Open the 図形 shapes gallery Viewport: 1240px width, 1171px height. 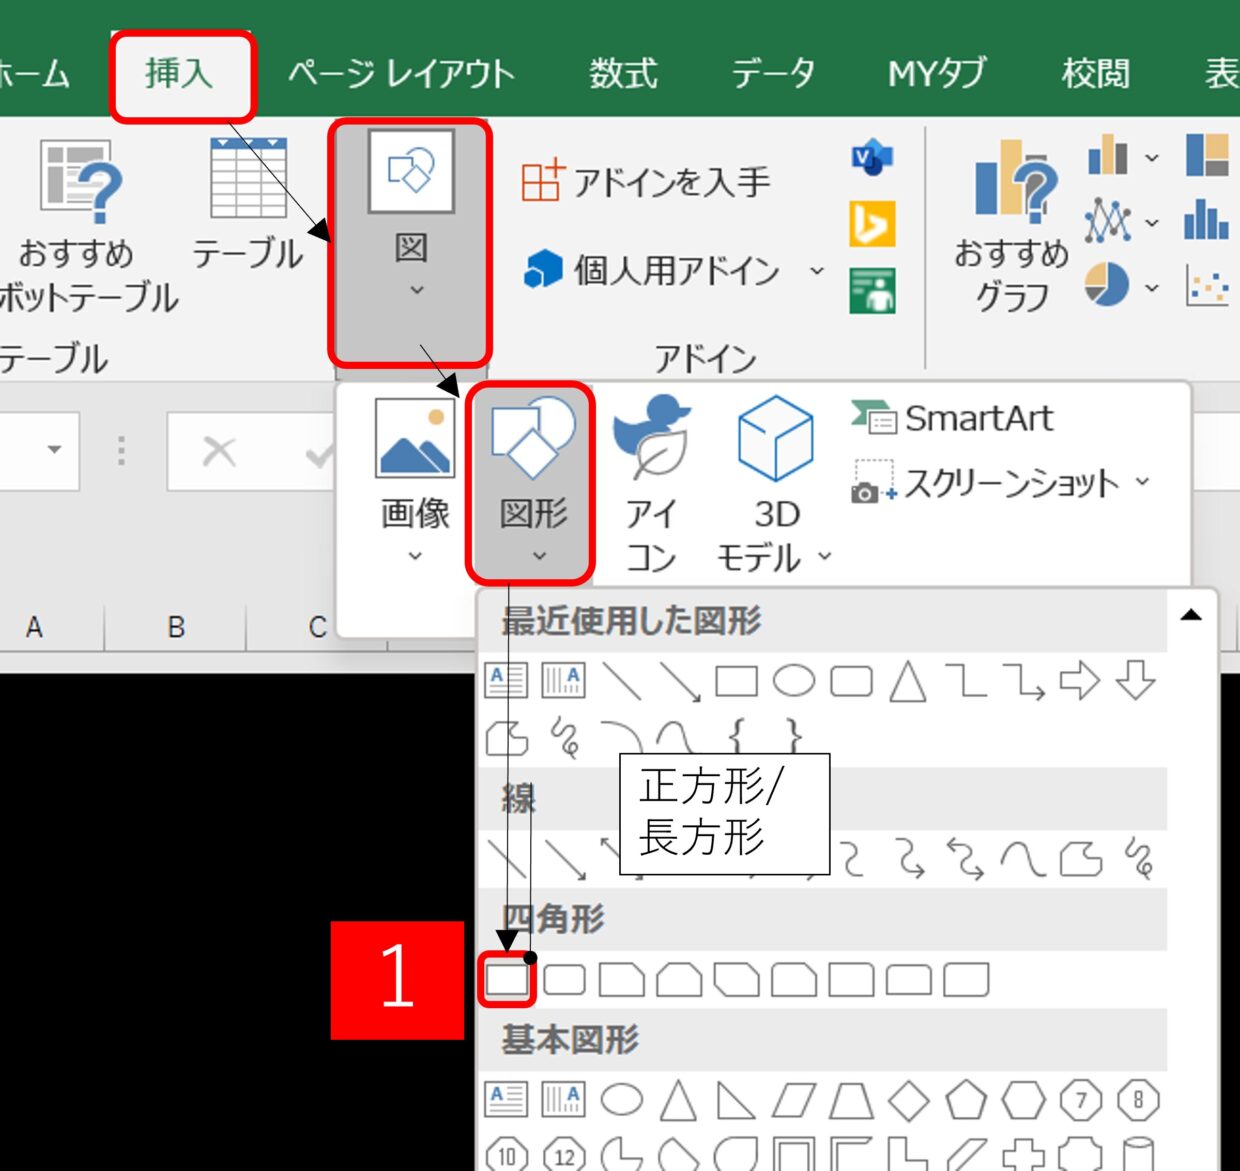click(532, 484)
